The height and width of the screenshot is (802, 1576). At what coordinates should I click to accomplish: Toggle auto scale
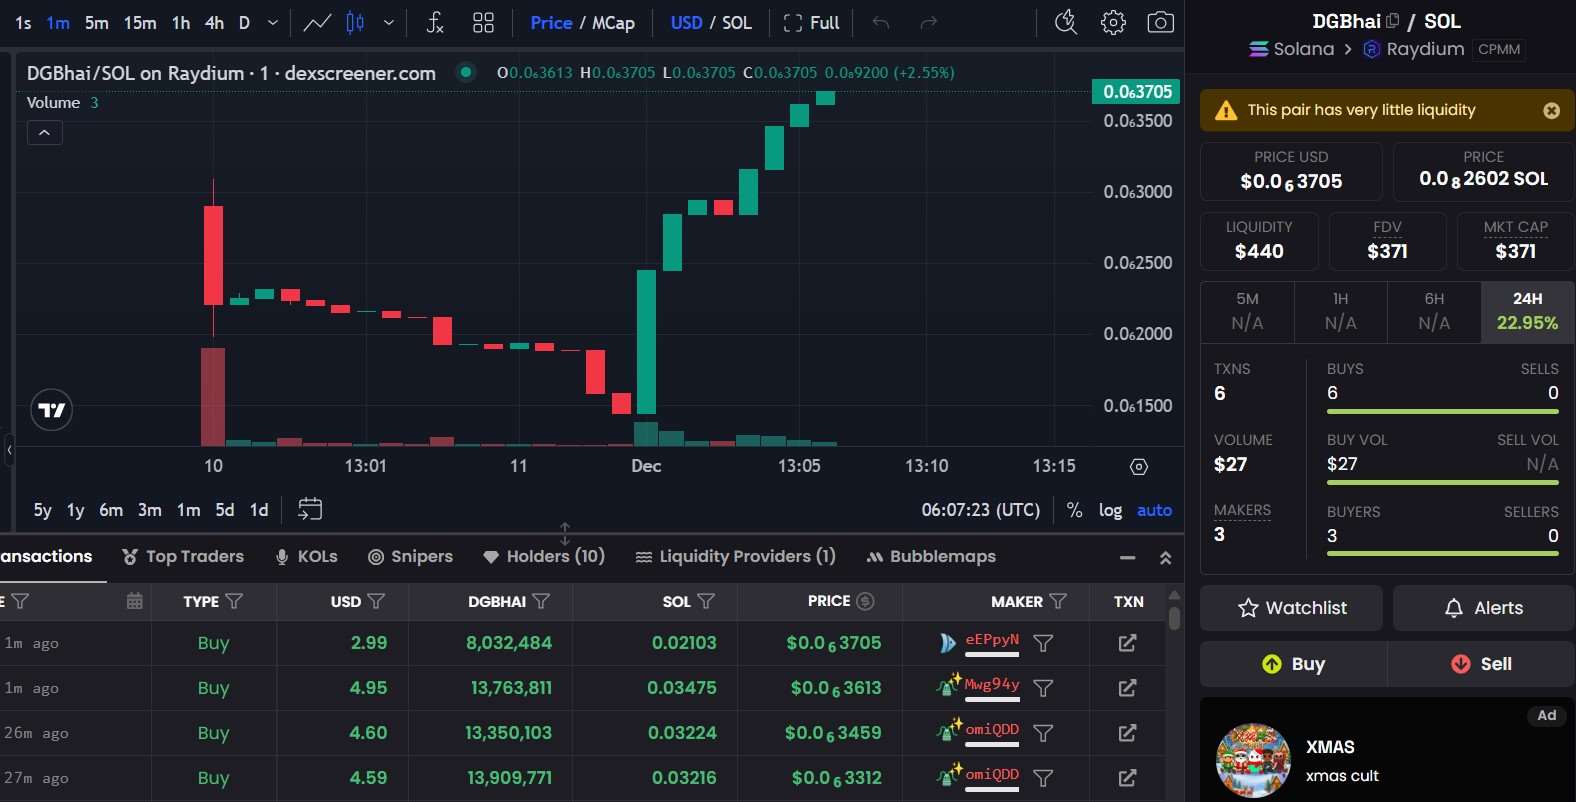[x=1154, y=510]
